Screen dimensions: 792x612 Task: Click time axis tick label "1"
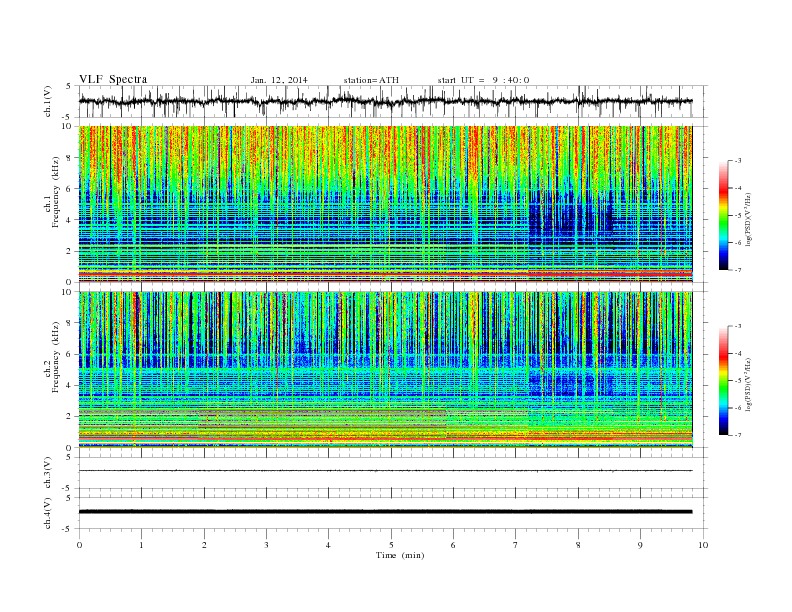click(x=142, y=545)
